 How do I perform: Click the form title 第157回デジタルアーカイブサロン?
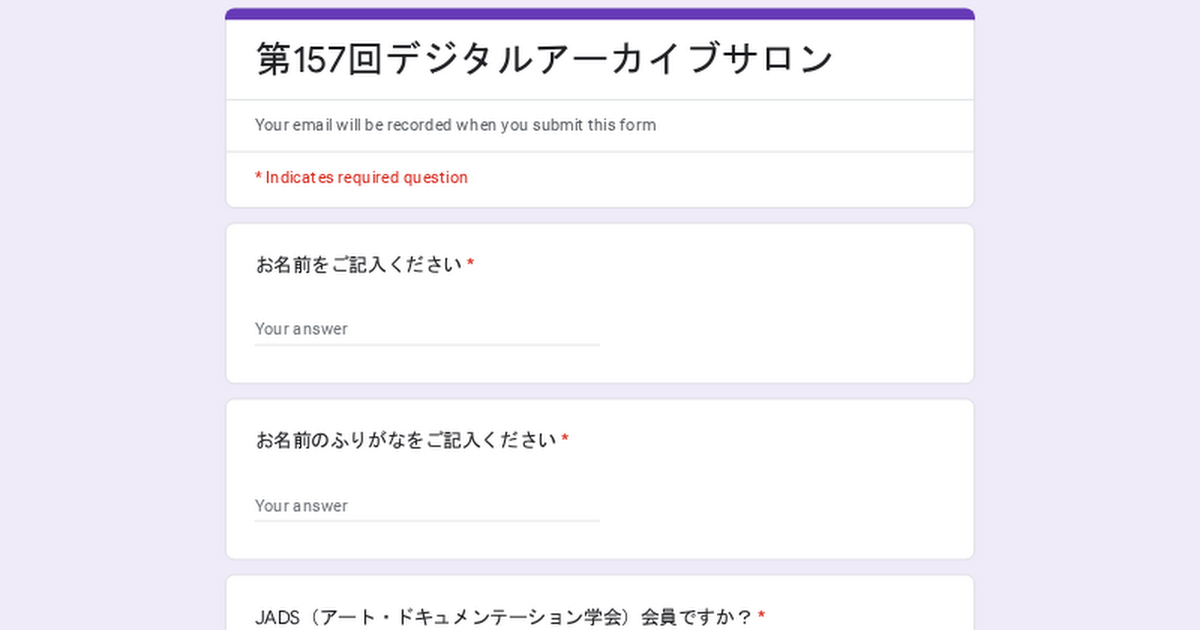544,59
